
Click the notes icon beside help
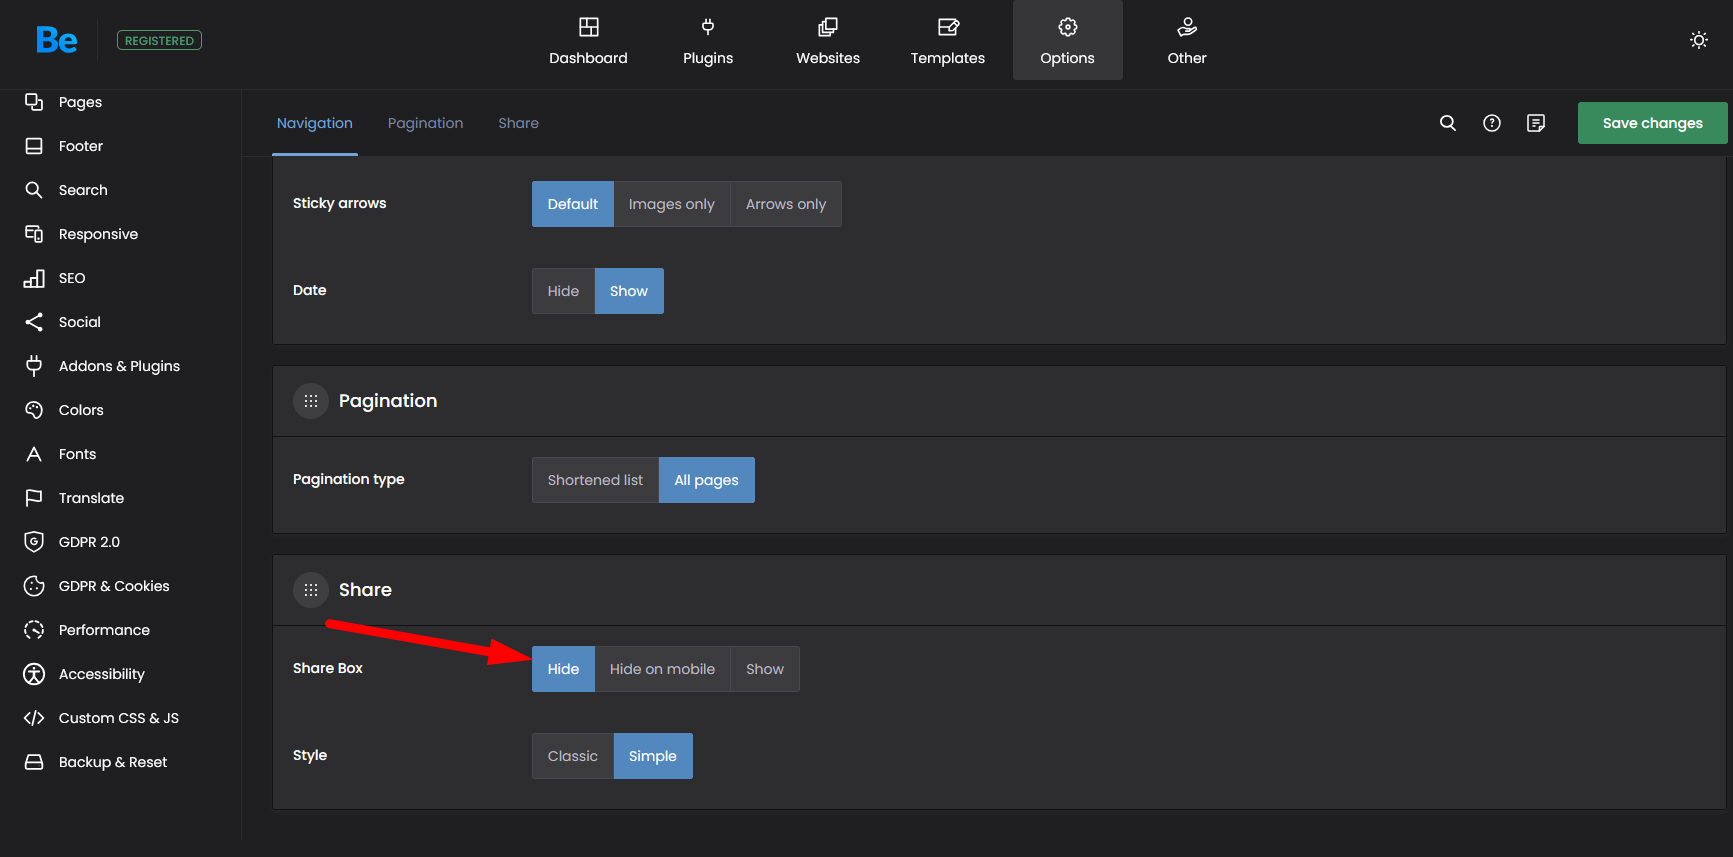(x=1535, y=123)
